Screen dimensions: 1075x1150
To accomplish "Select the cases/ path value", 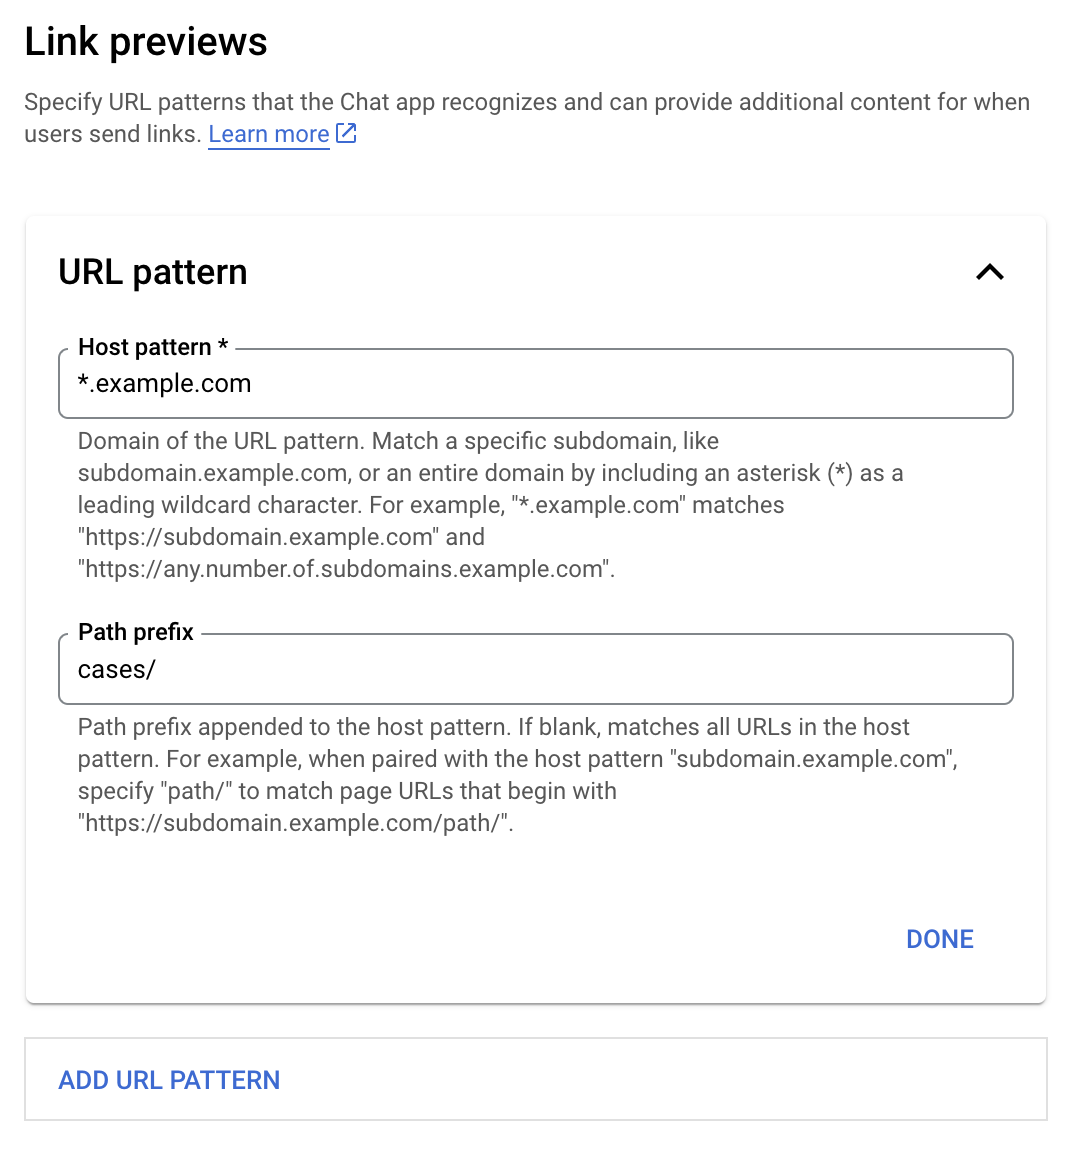I will pyautogui.click(x=117, y=669).
